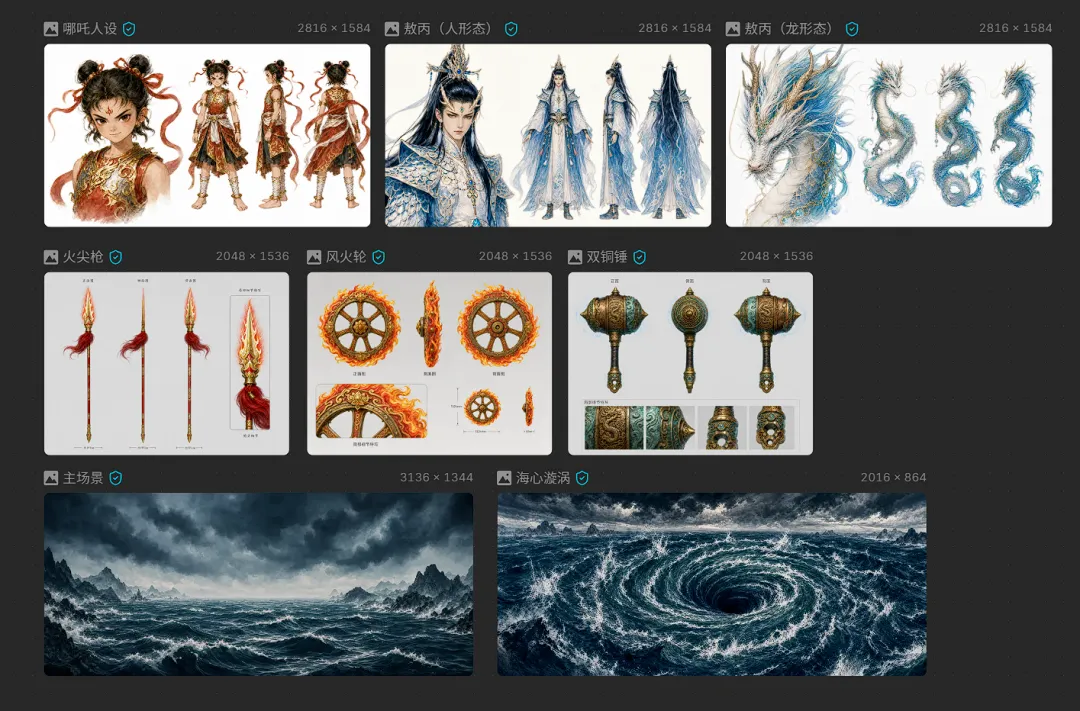Click verified shield icon next to 海心漩涡
1080x711 pixels.
582,478
